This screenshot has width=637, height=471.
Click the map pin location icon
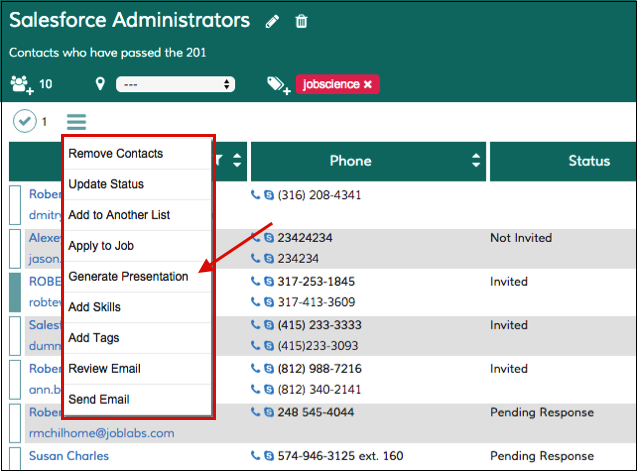tap(100, 84)
